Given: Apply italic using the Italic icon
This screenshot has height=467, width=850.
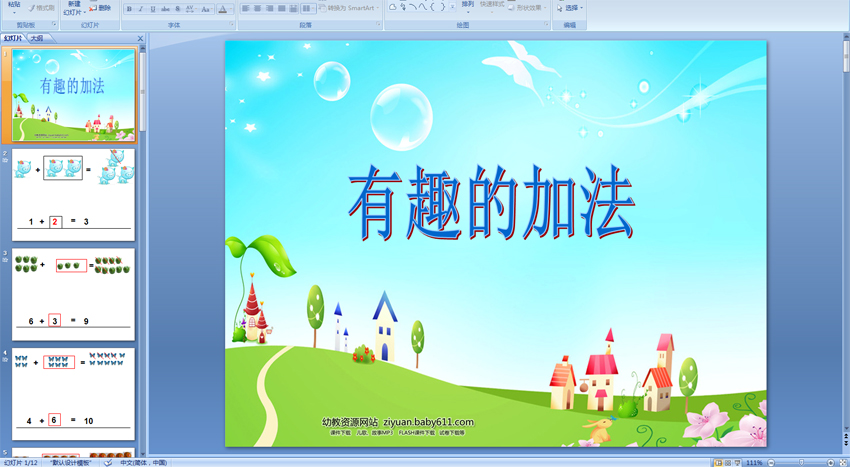Looking at the screenshot, I should [141, 9].
